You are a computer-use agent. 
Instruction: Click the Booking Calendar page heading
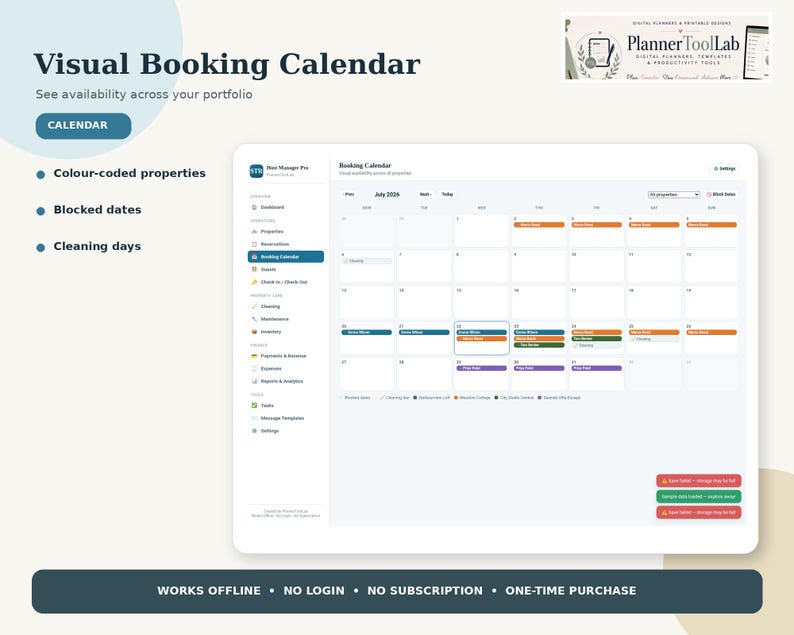click(x=365, y=166)
